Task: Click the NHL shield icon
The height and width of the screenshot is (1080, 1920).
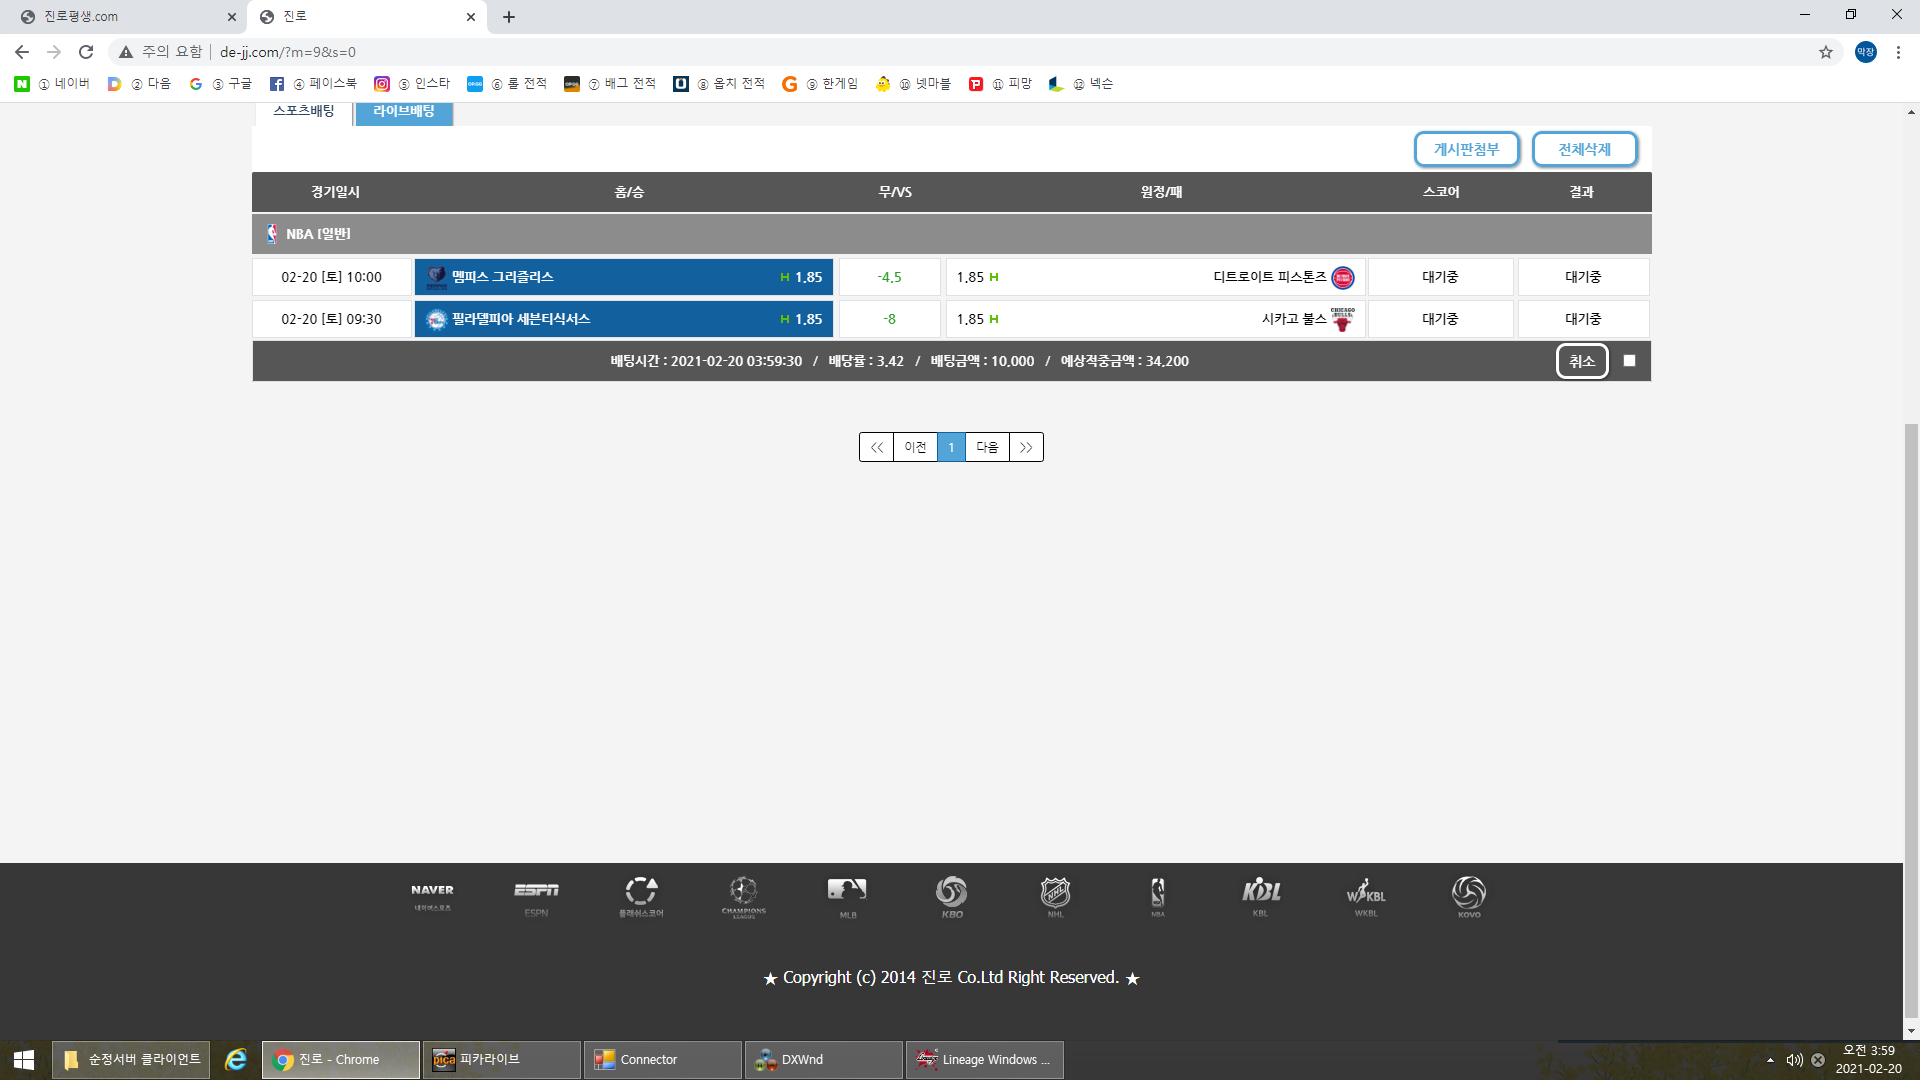Action: click(x=1055, y=895)
